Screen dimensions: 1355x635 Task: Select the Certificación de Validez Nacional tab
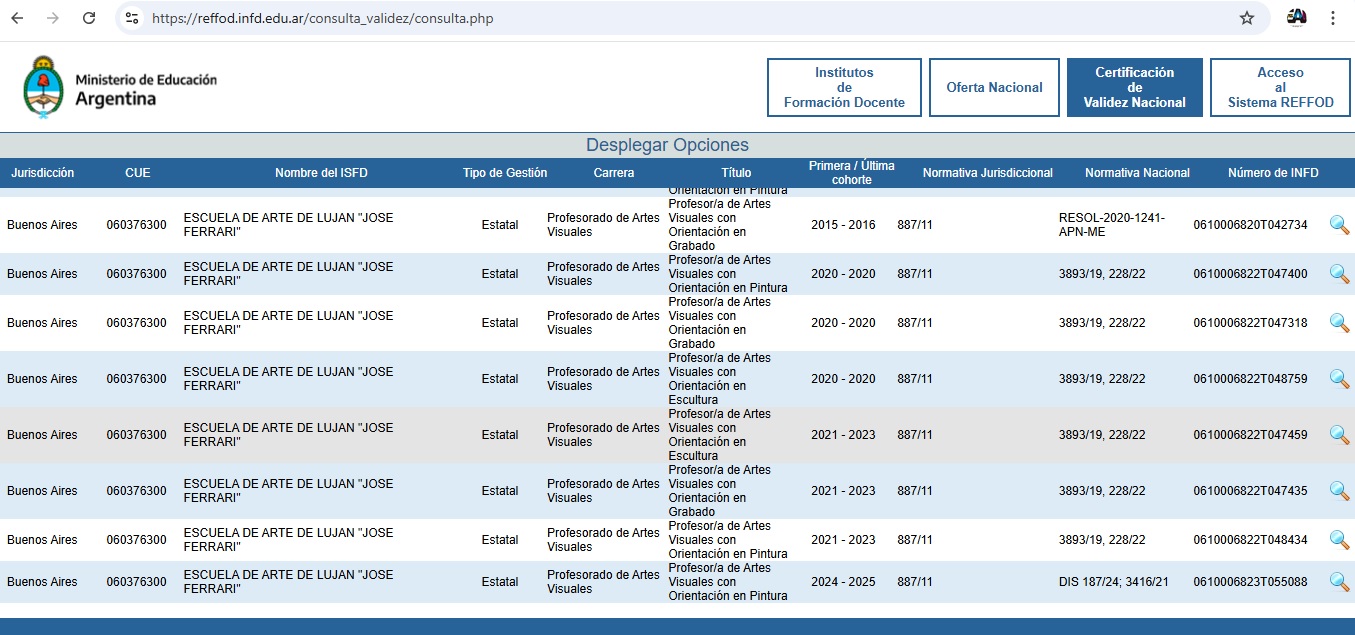(x=1134, y=88)
